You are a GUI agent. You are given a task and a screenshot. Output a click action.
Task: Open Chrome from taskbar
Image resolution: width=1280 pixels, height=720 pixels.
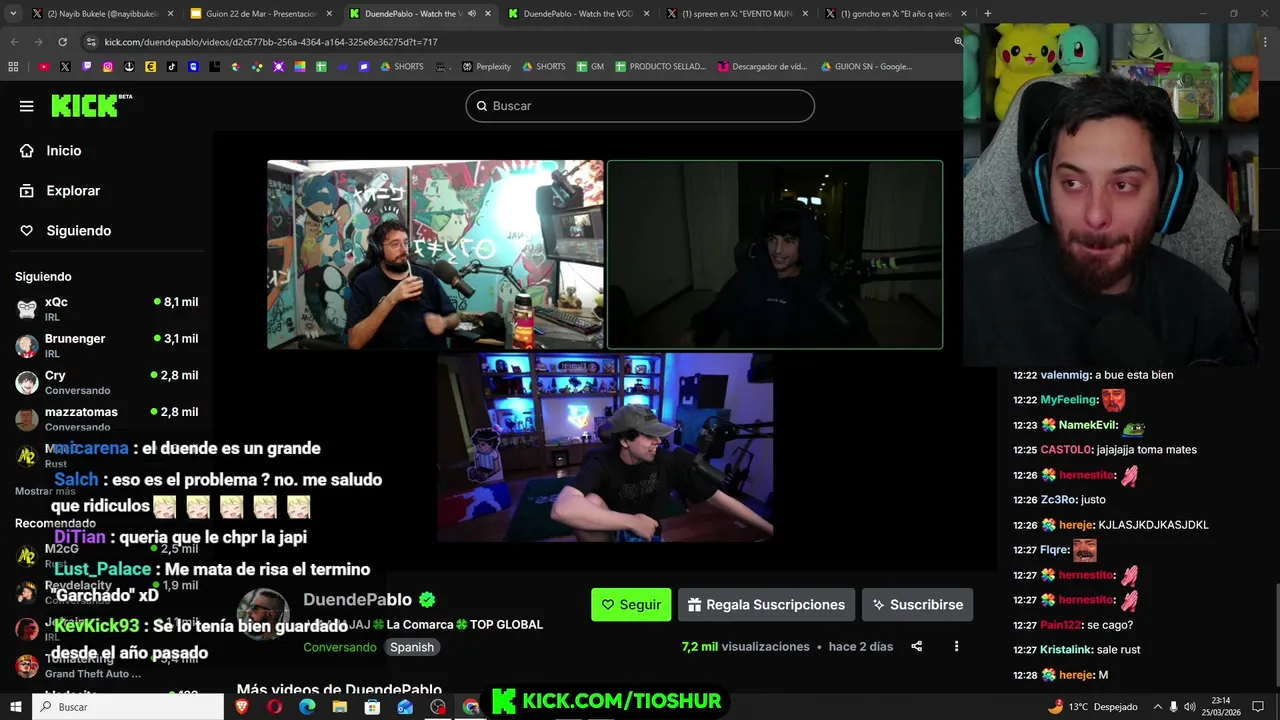coord(471,706)
